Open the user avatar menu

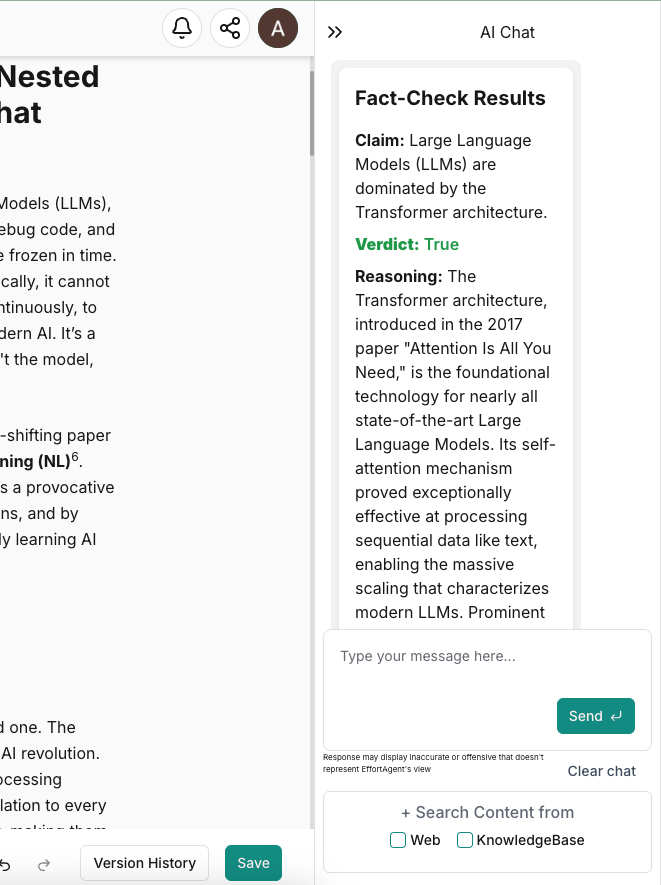[278, 29]
